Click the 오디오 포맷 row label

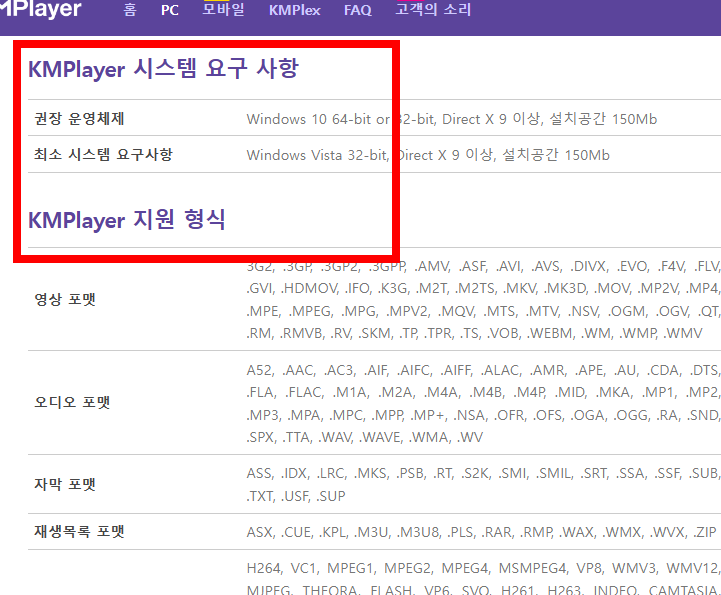[x=72, y=402]
